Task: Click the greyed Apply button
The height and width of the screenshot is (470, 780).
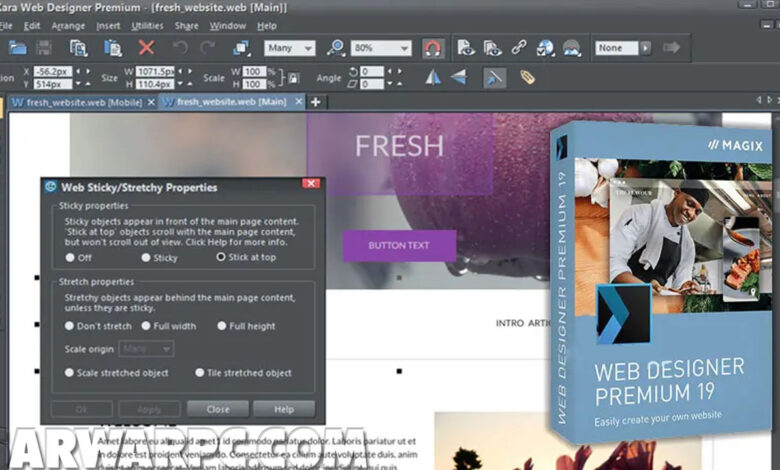Action: [x=149, y=409]
